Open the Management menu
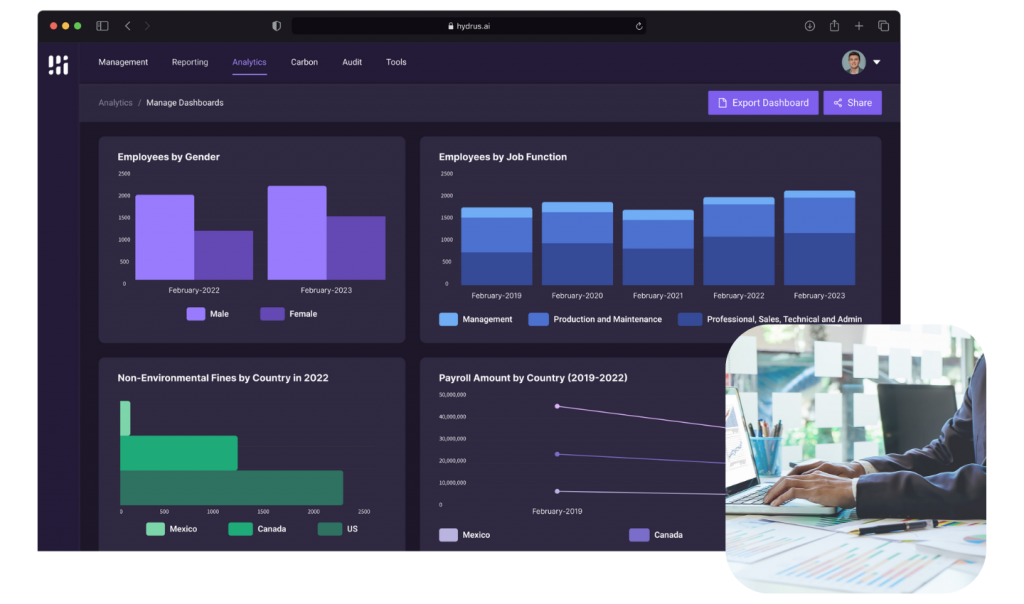The width and height of the screenshot is (1024, 604). pos(123,62)
